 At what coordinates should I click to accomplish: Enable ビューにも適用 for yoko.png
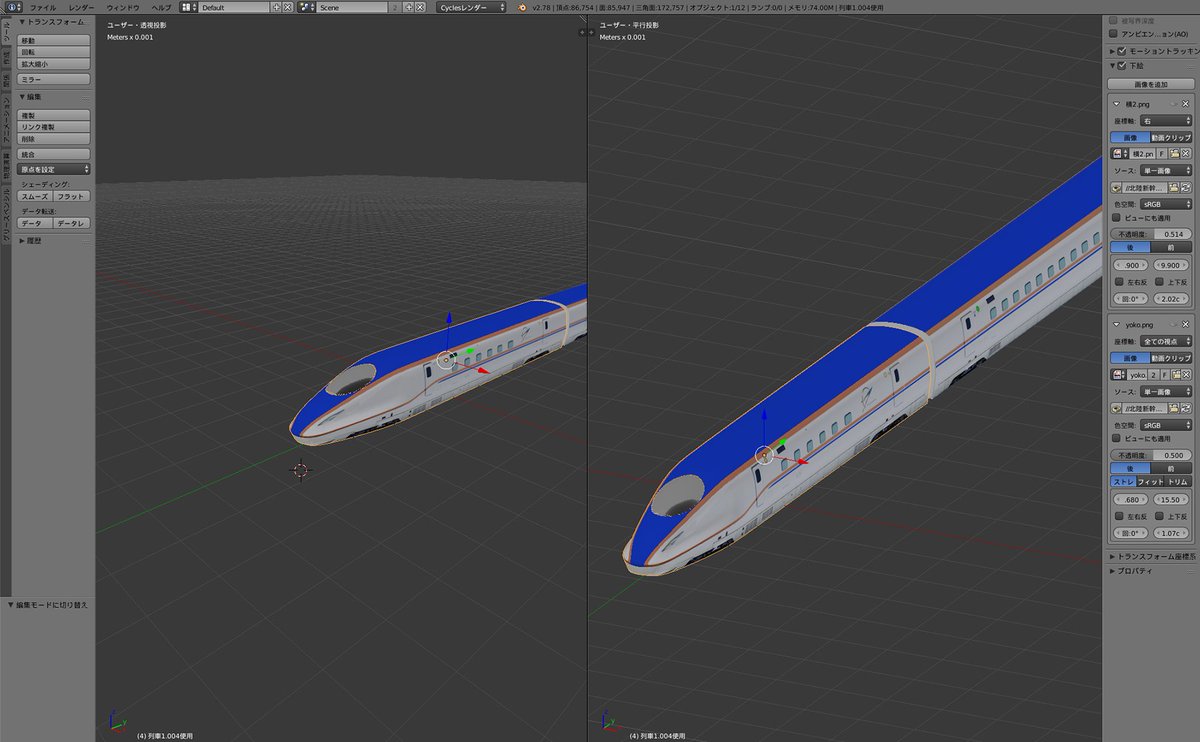[x=1116, y=438]
